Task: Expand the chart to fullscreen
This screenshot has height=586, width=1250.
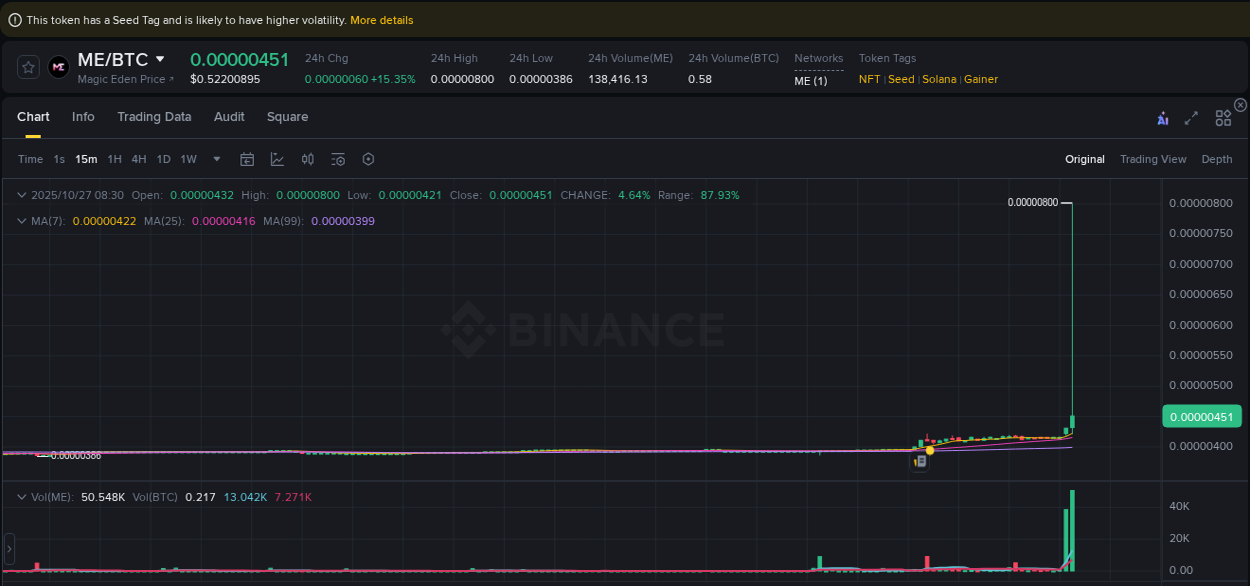Action: 1191,117
